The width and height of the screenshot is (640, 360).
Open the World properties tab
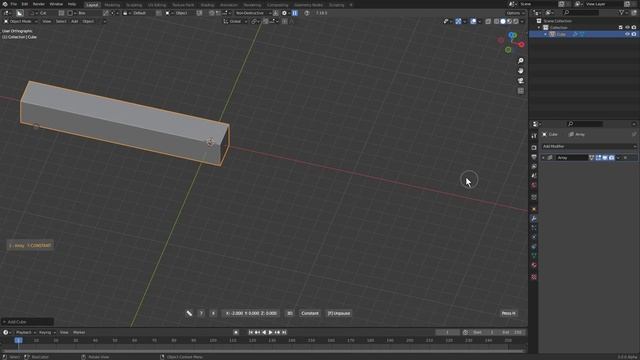pyautogui.click(x=534, y=185)
